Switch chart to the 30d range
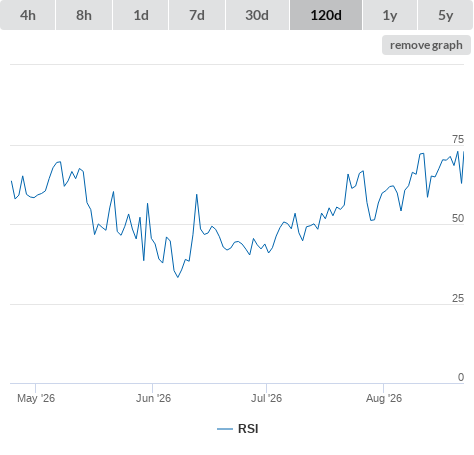474x455 pixels. tap(257, 15)
